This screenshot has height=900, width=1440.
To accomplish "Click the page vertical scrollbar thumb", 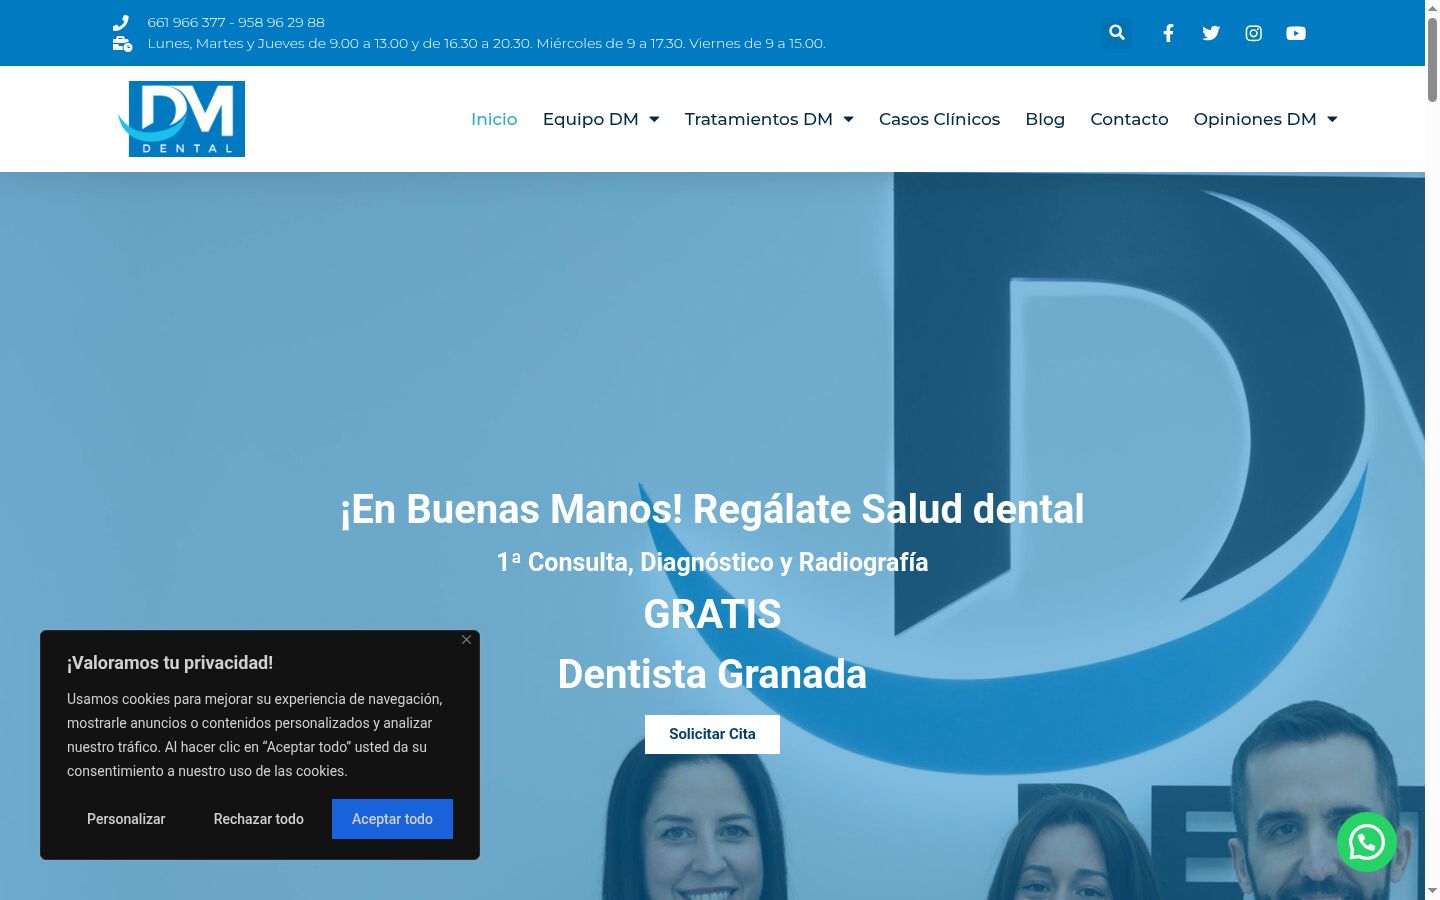I will coord(1432,60).
